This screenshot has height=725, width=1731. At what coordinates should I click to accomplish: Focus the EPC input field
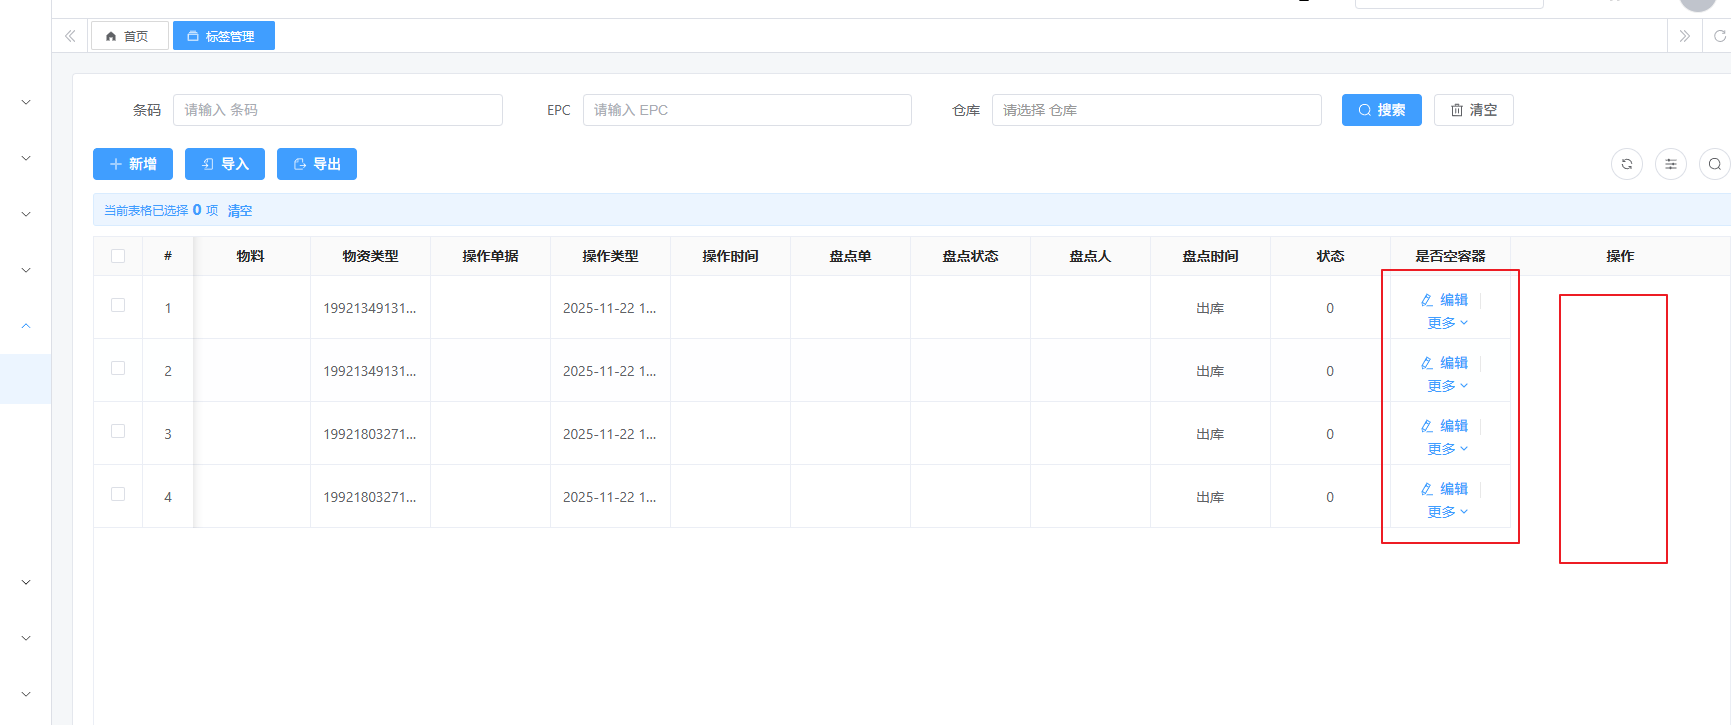click(x=746, y=110)
